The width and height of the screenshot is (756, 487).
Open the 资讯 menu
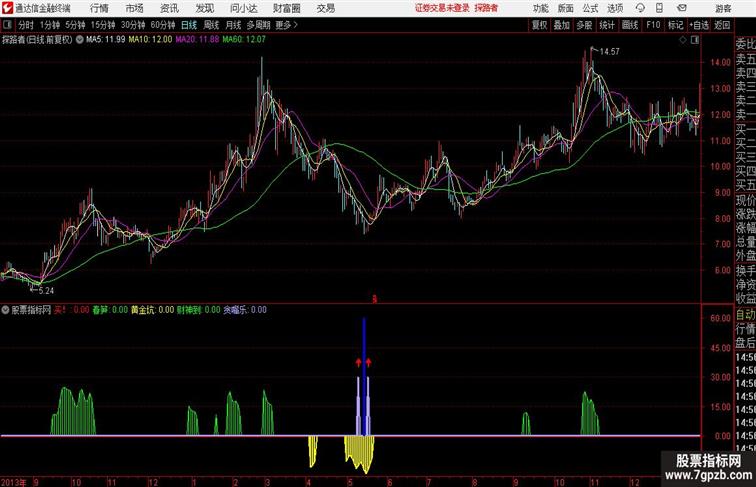[x=169, y=8]
